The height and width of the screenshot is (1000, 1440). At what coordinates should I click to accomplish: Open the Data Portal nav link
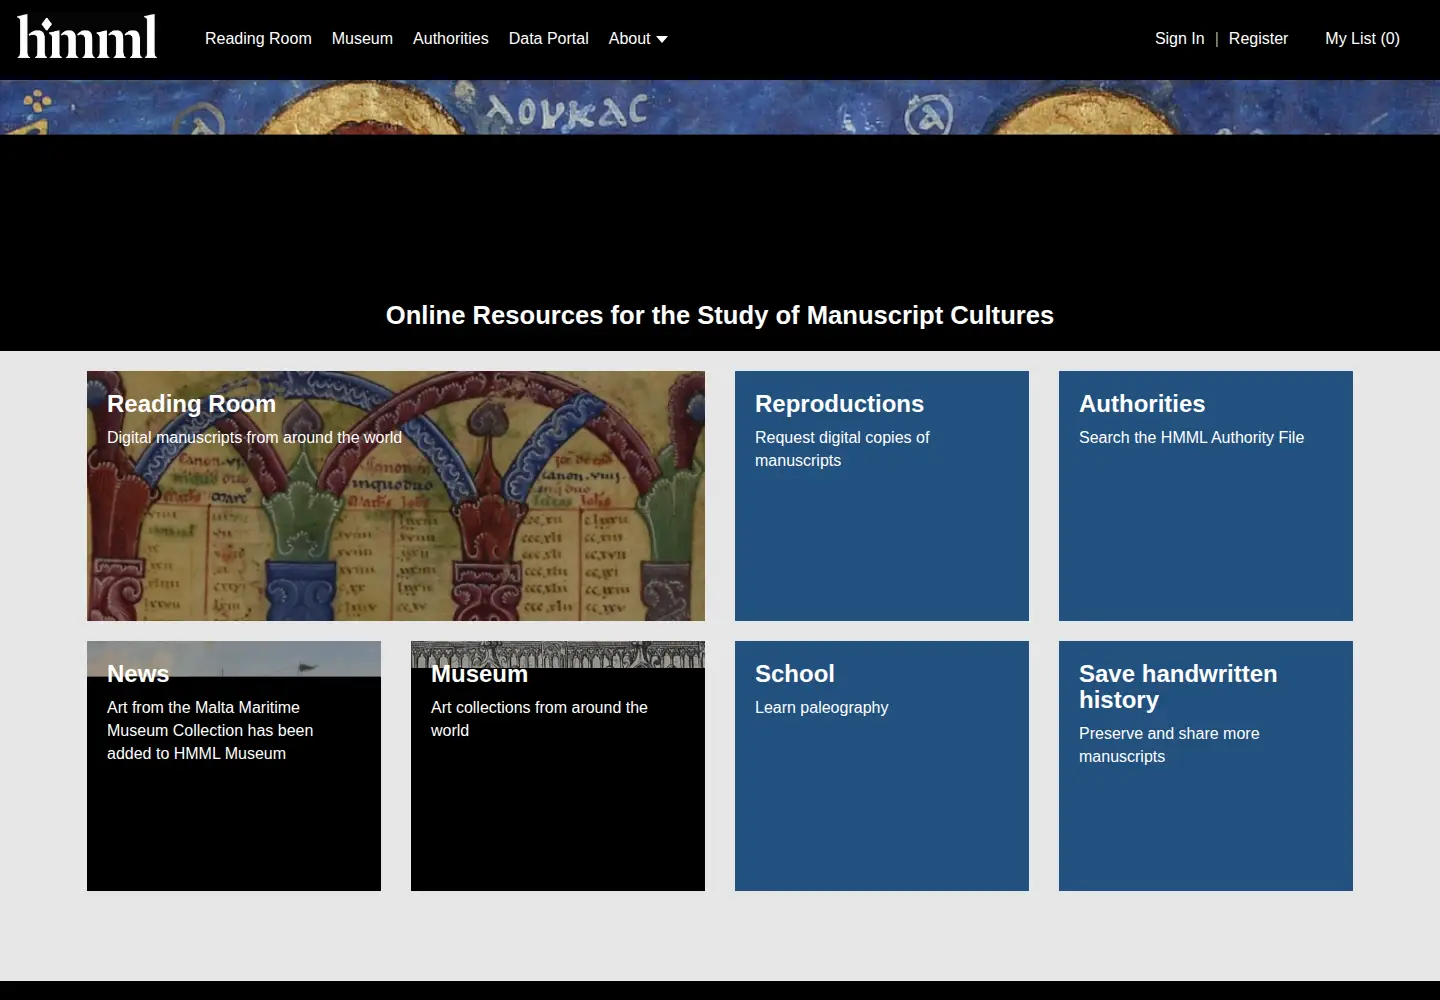tap(549, 38)
